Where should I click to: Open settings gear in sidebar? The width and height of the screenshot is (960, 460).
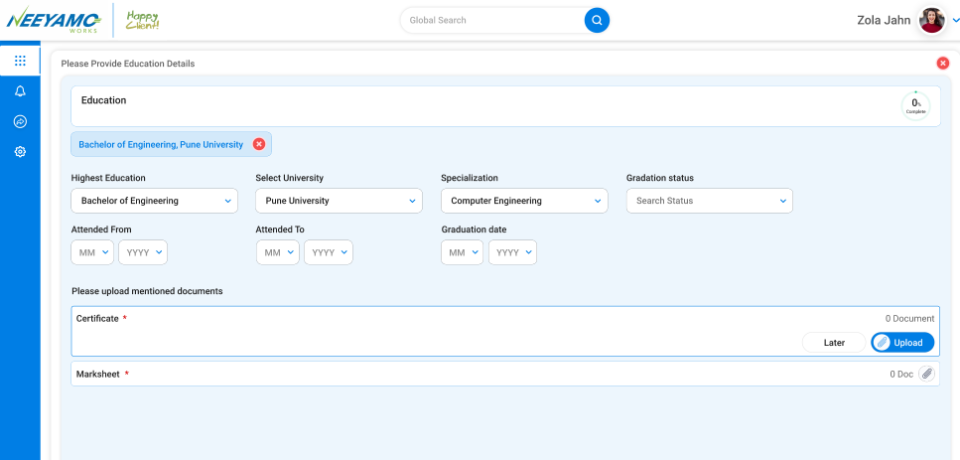point(20,151)
